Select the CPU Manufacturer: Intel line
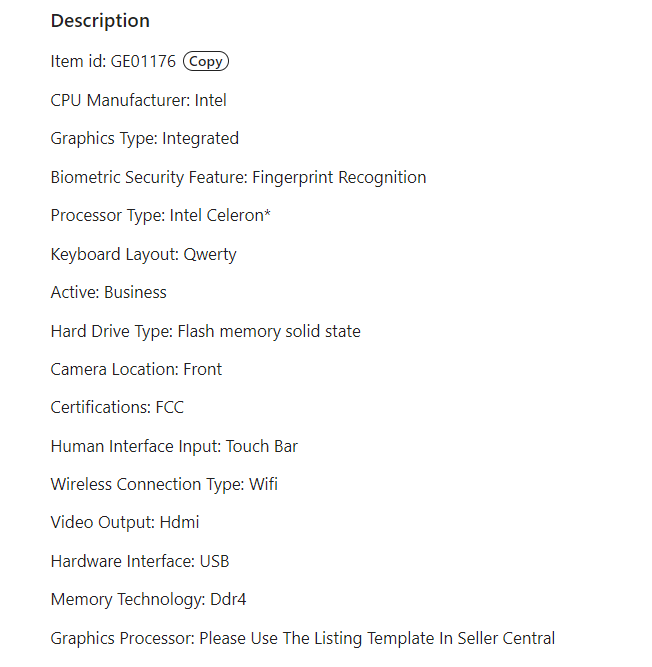 138,100
